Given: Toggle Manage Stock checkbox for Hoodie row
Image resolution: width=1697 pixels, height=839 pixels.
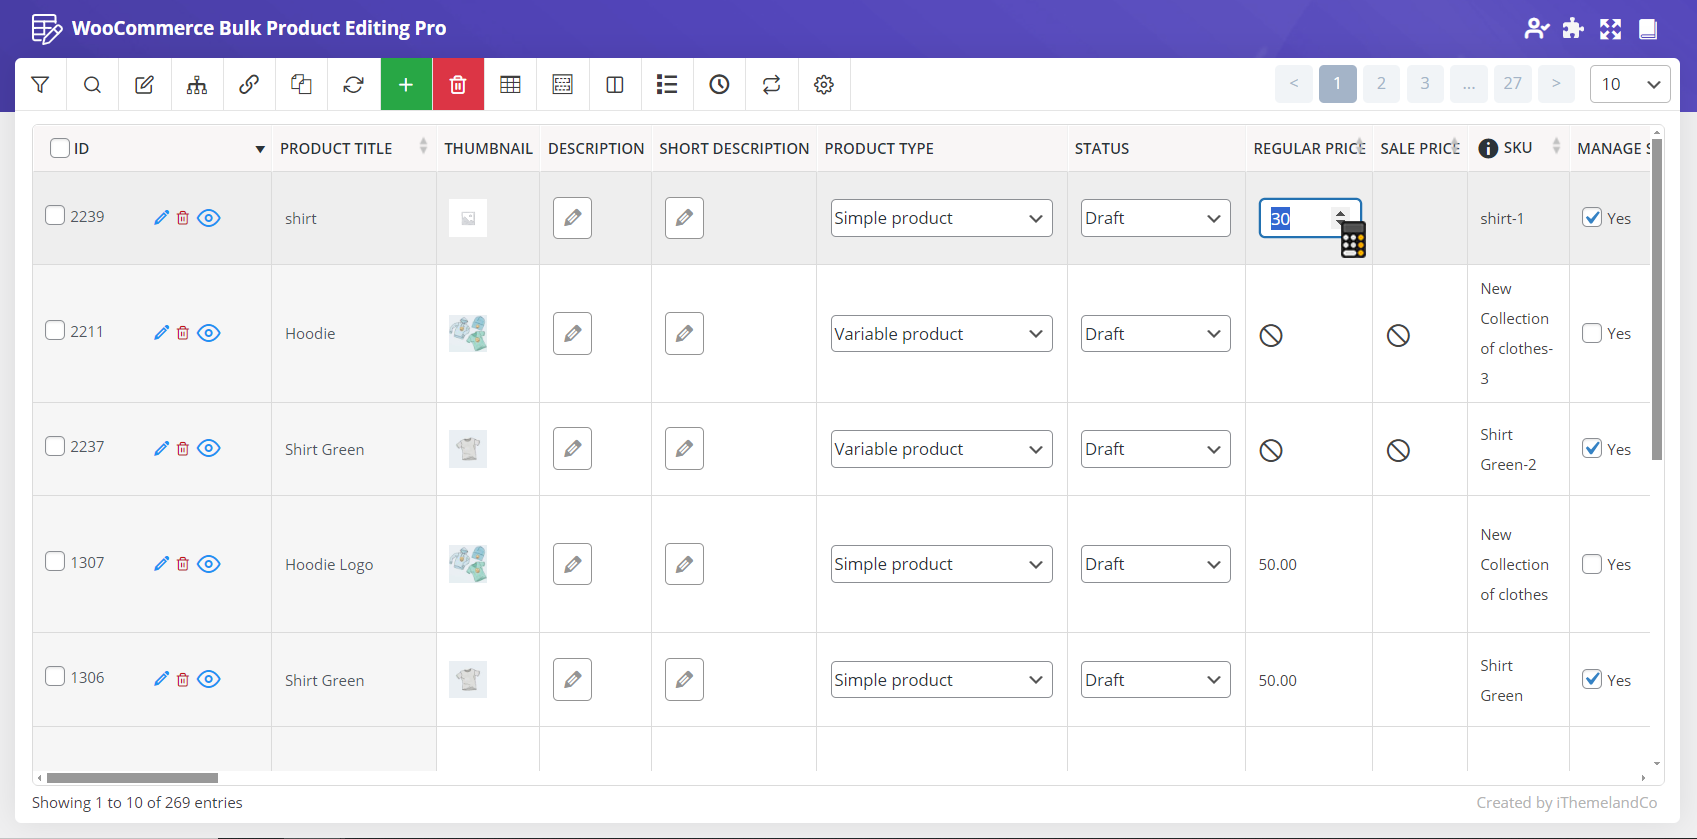Looking at the screenshot, I should tap(1592, 333).
